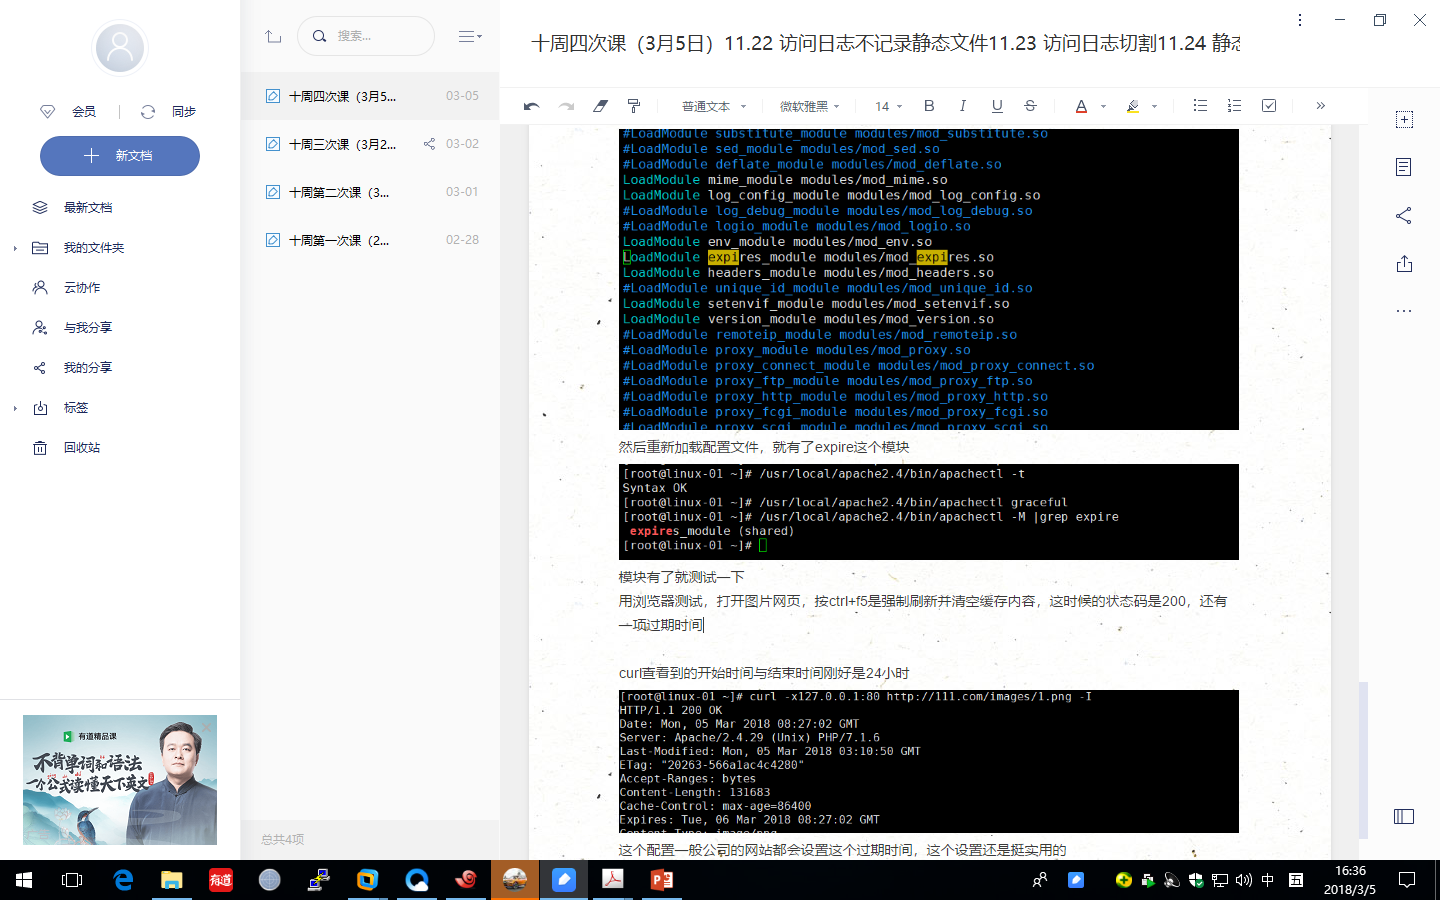
Task: Open 回收站 in sidebar
Action: click(x=82, y=448)
